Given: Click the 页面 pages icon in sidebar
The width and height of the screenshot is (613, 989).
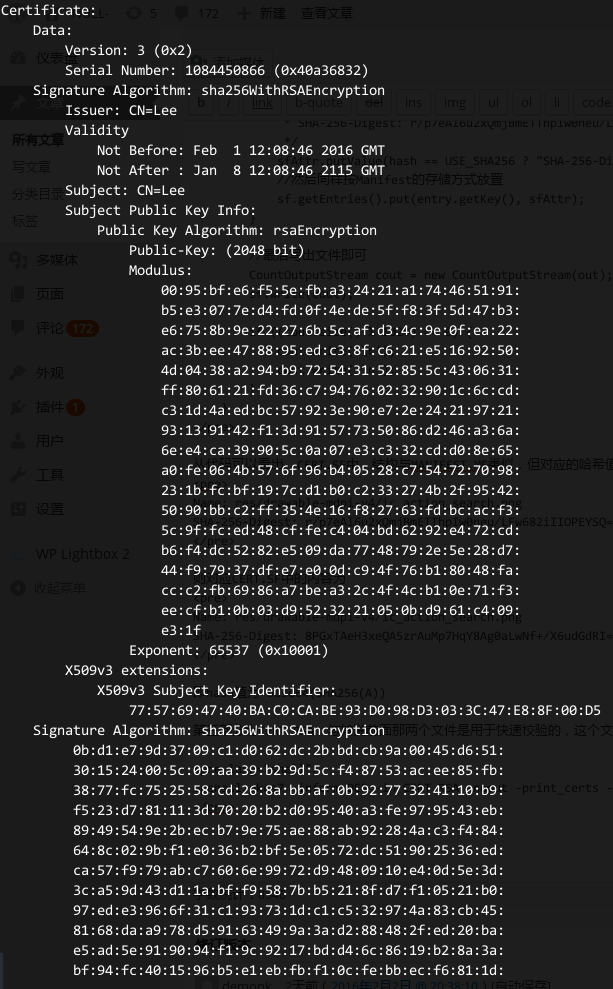Looking at the screenshot, I should click(18, 293).
